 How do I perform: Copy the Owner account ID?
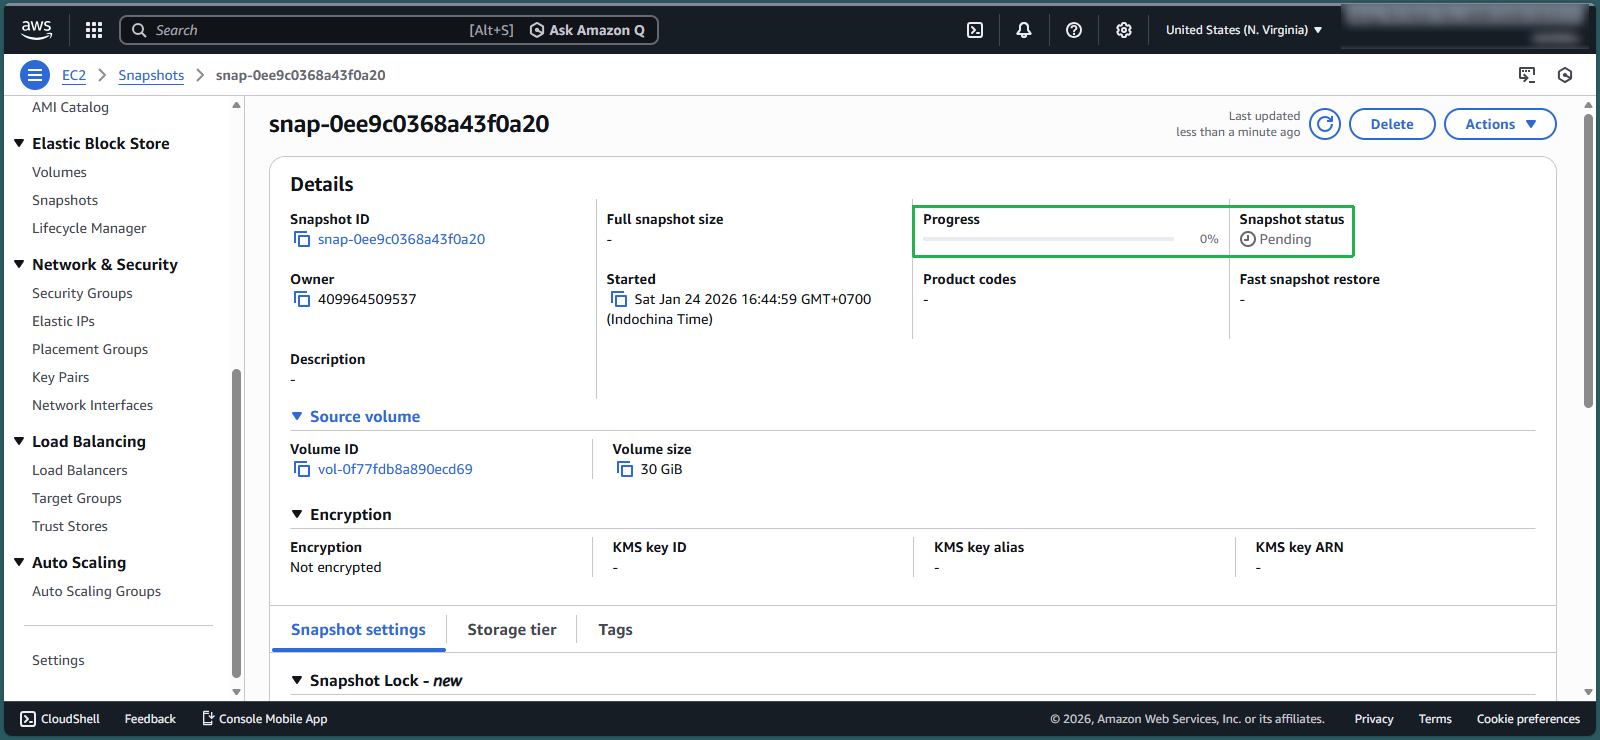pos(302,299)
